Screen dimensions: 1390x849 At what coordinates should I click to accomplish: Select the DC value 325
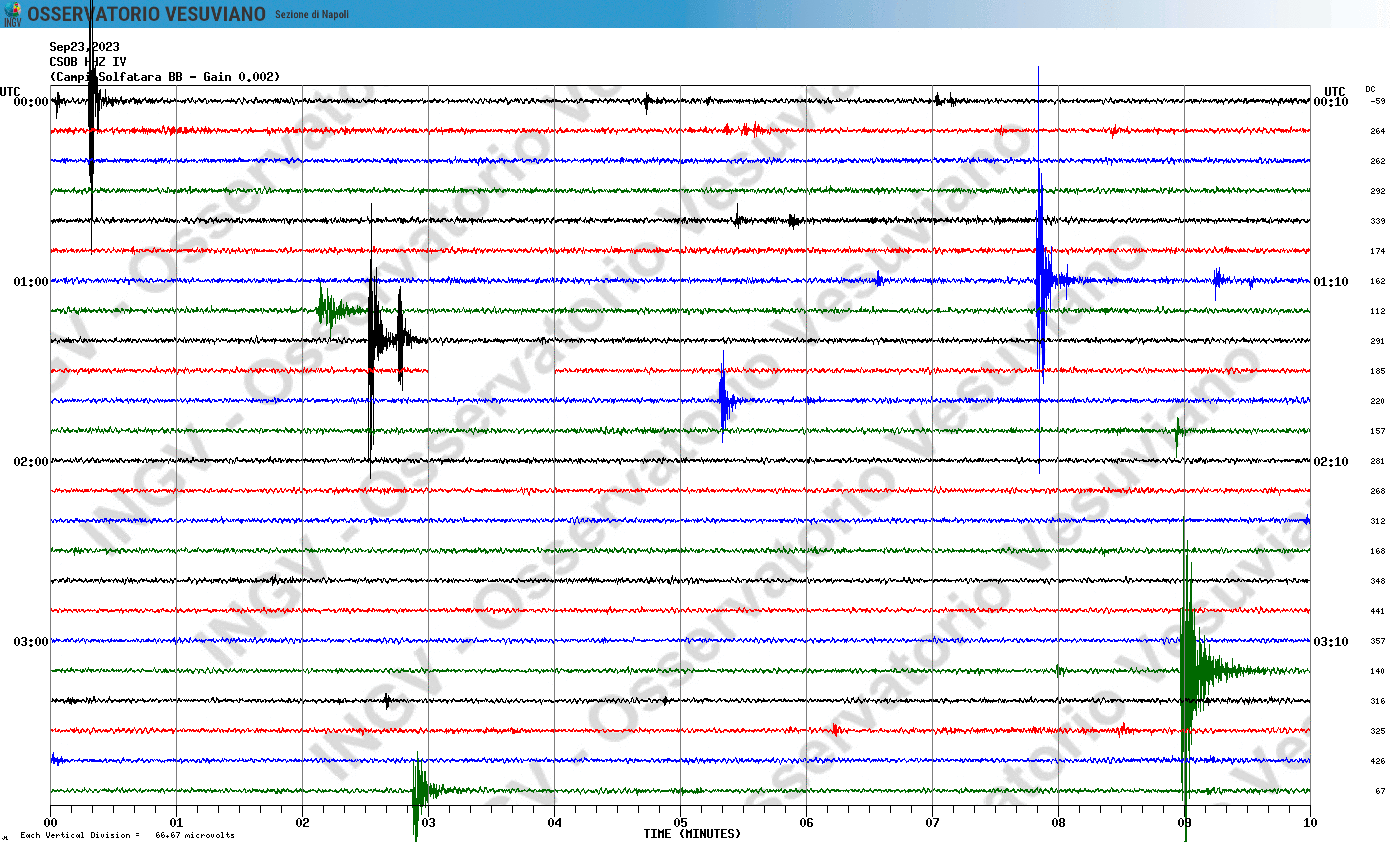click(x=1377, y=731)
